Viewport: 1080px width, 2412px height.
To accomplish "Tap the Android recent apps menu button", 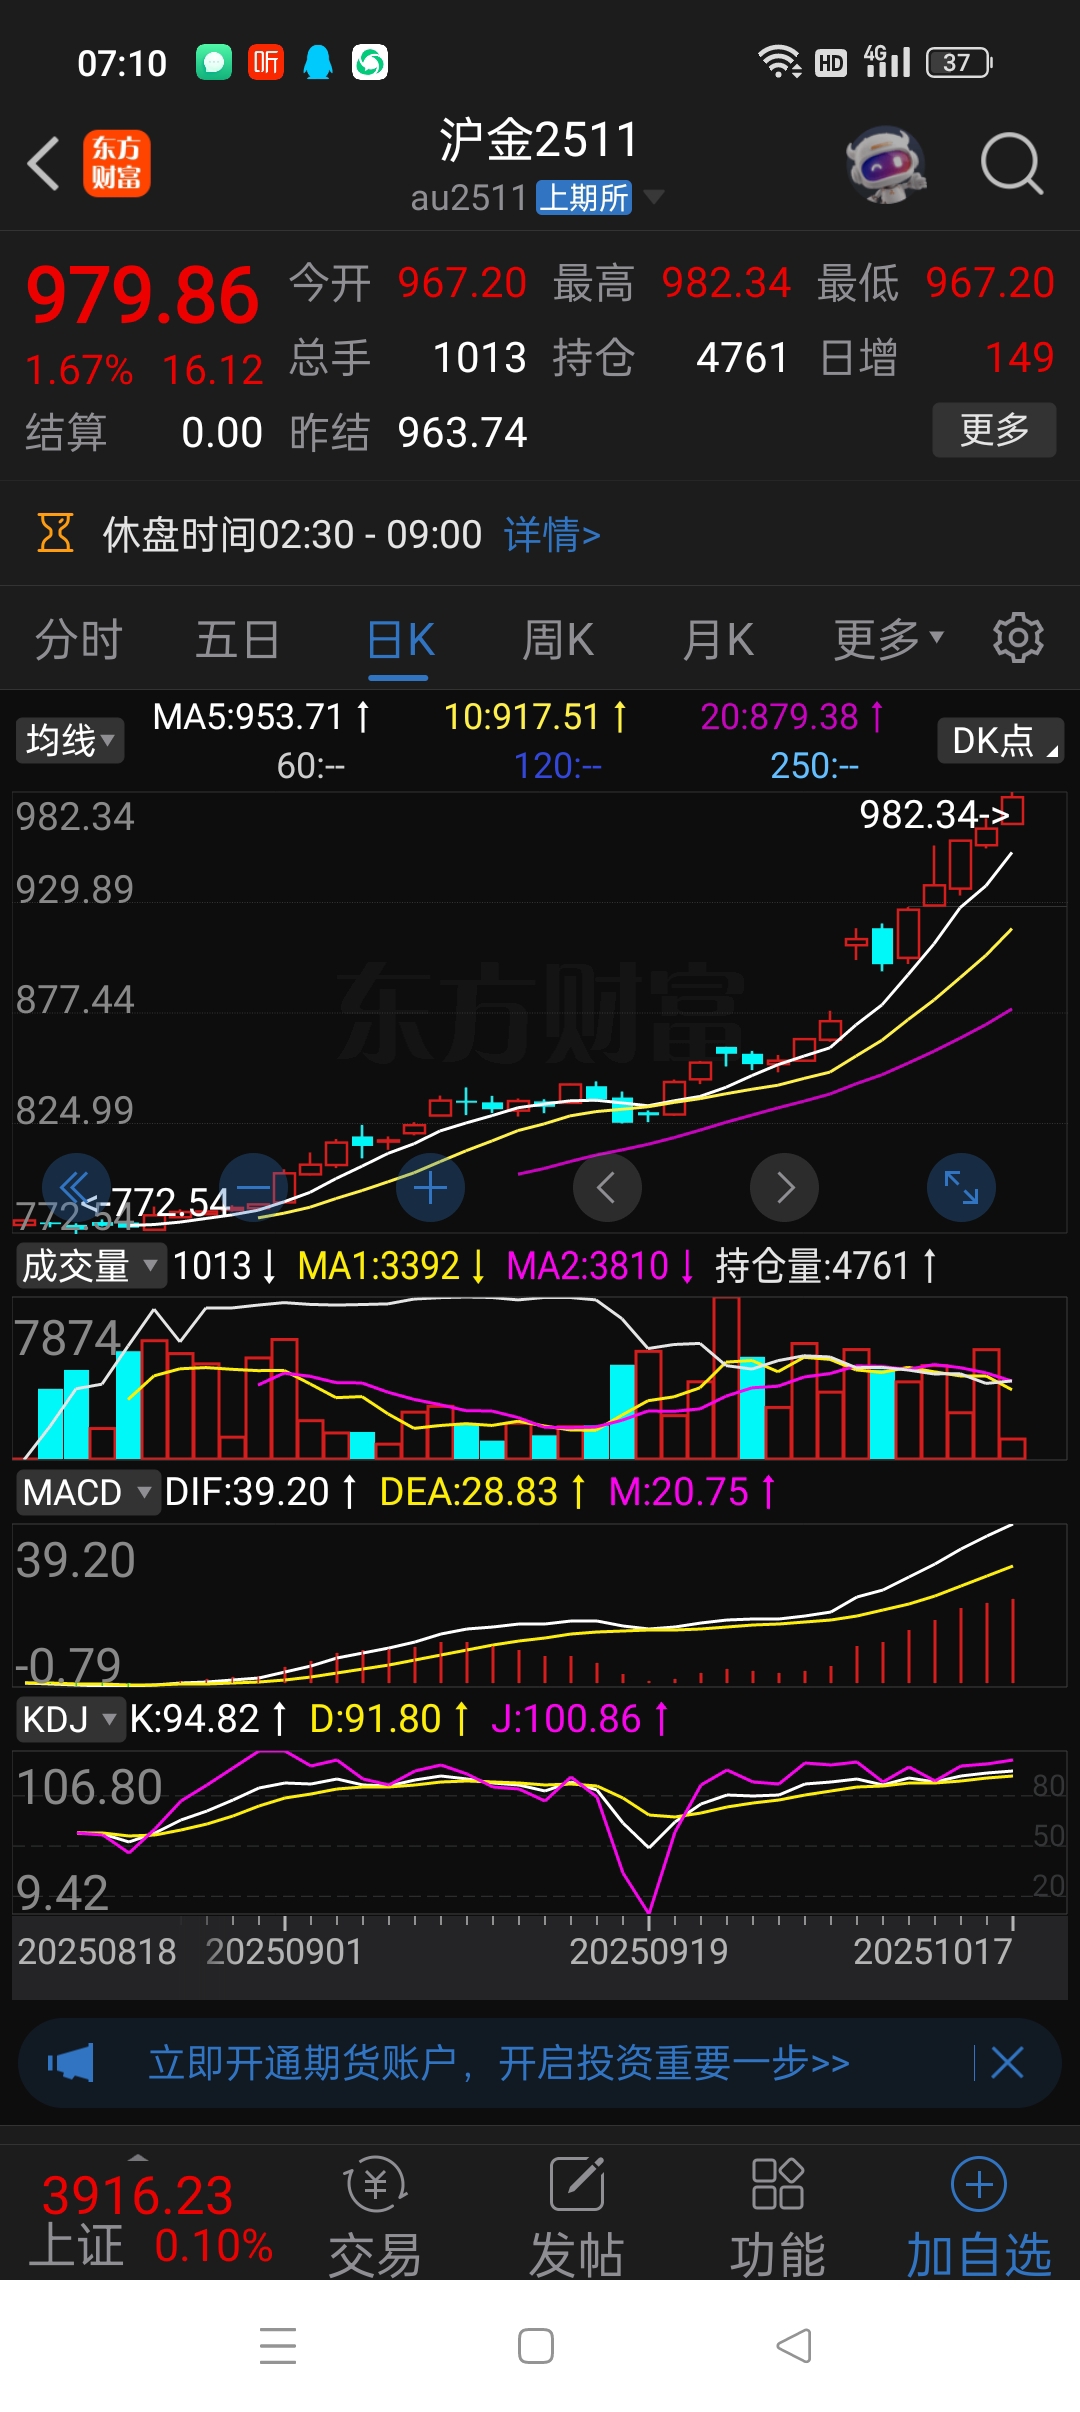I will (278, 2346).
